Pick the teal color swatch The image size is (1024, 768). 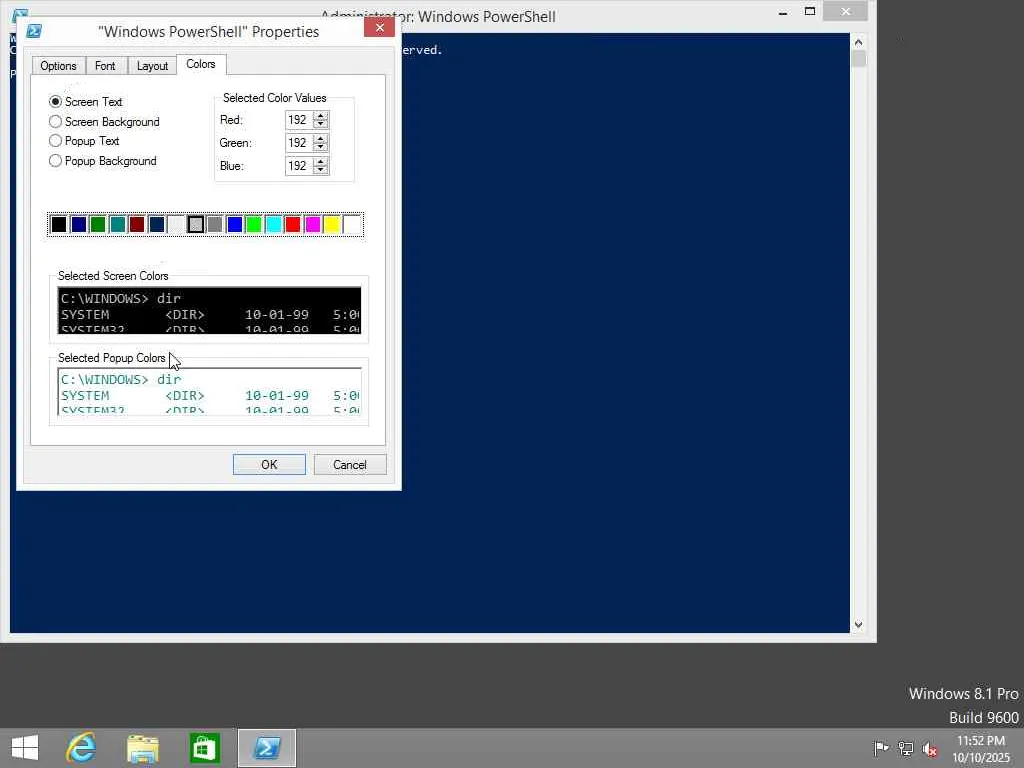click(118, 225)
